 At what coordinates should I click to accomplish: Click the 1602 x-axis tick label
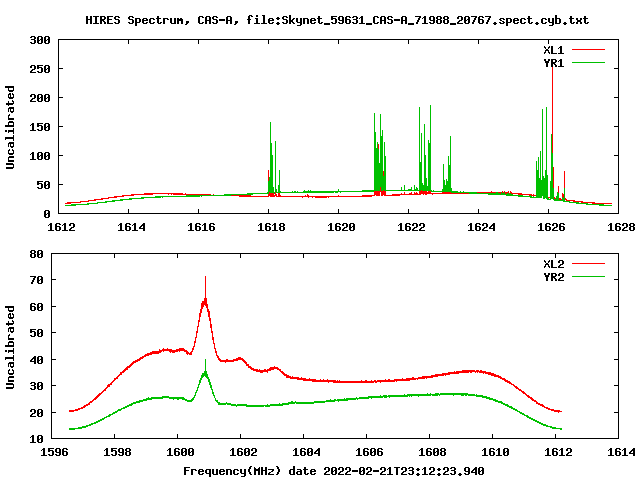tap(243, 452)
